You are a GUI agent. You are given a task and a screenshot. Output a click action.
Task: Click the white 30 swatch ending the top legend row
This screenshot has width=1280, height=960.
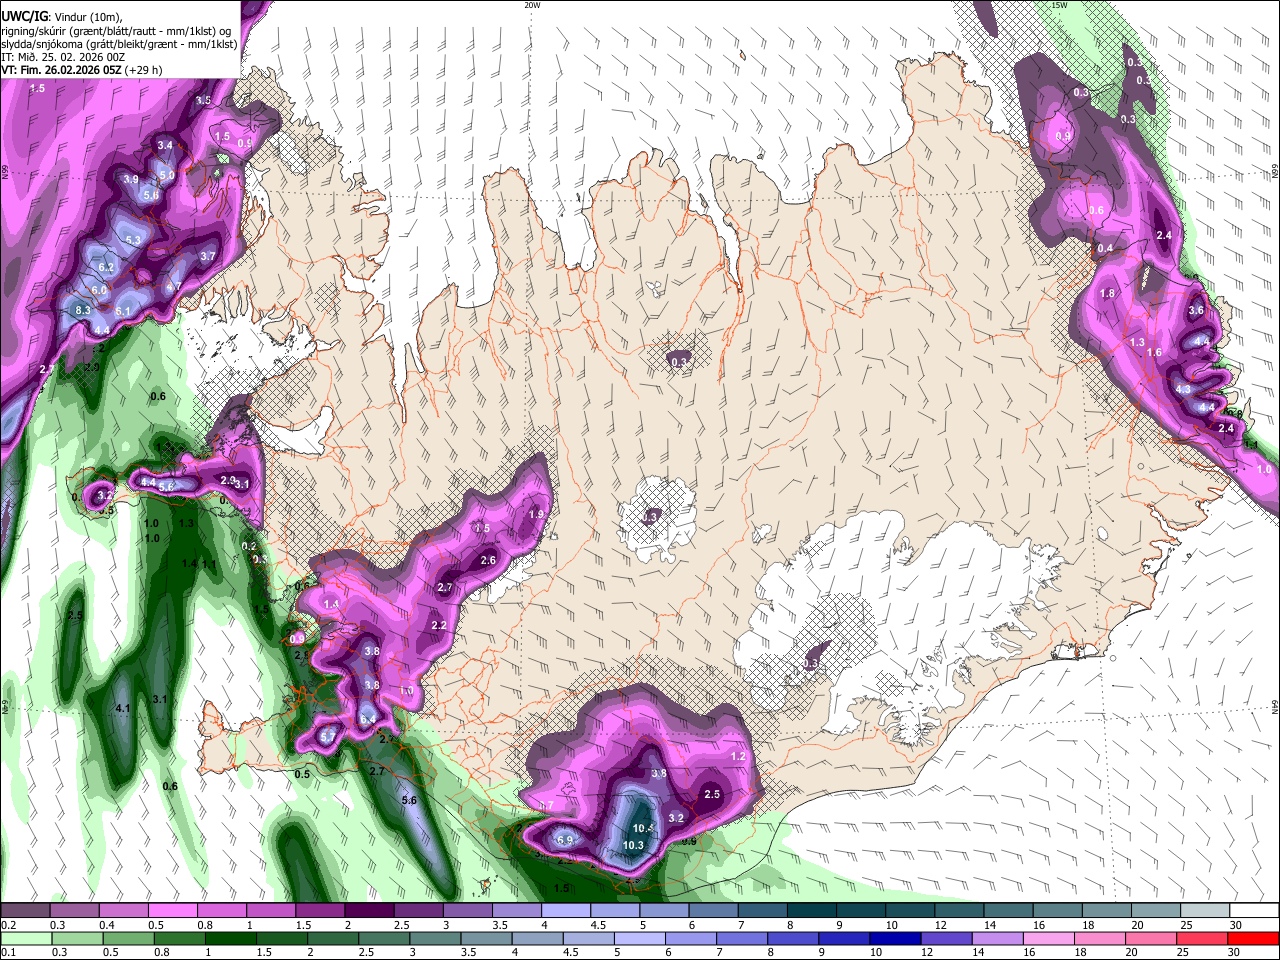point(1253,911)
